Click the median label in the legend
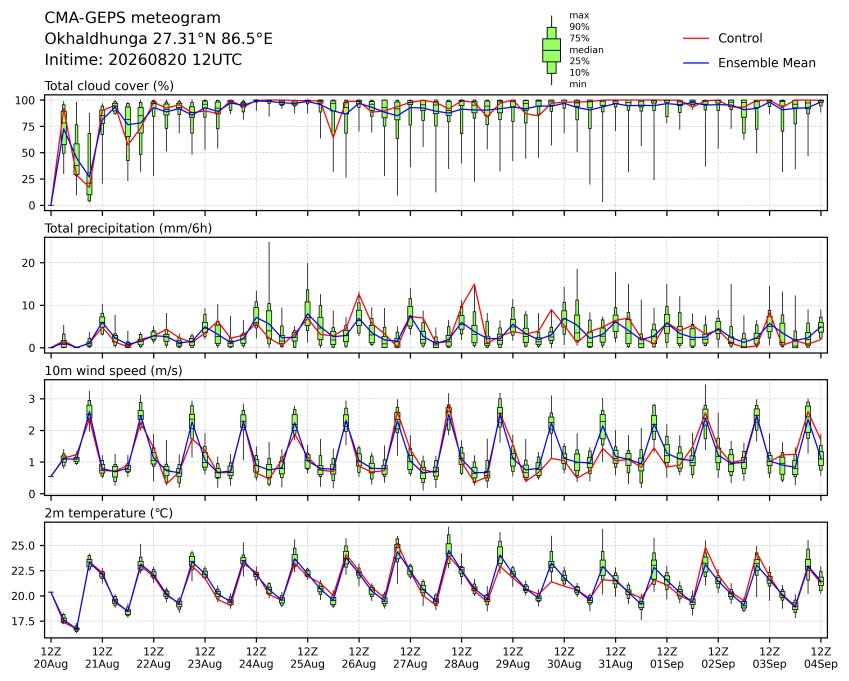Viewport: 849px width, 681px height. click(586, 50)
